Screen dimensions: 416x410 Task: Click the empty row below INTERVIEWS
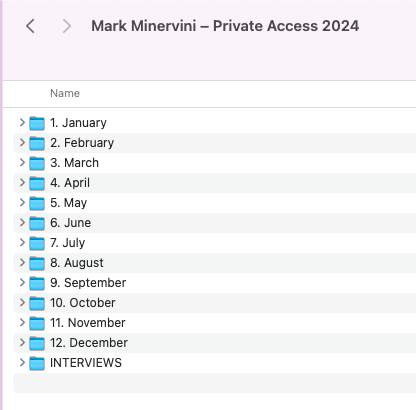(214, 383)
